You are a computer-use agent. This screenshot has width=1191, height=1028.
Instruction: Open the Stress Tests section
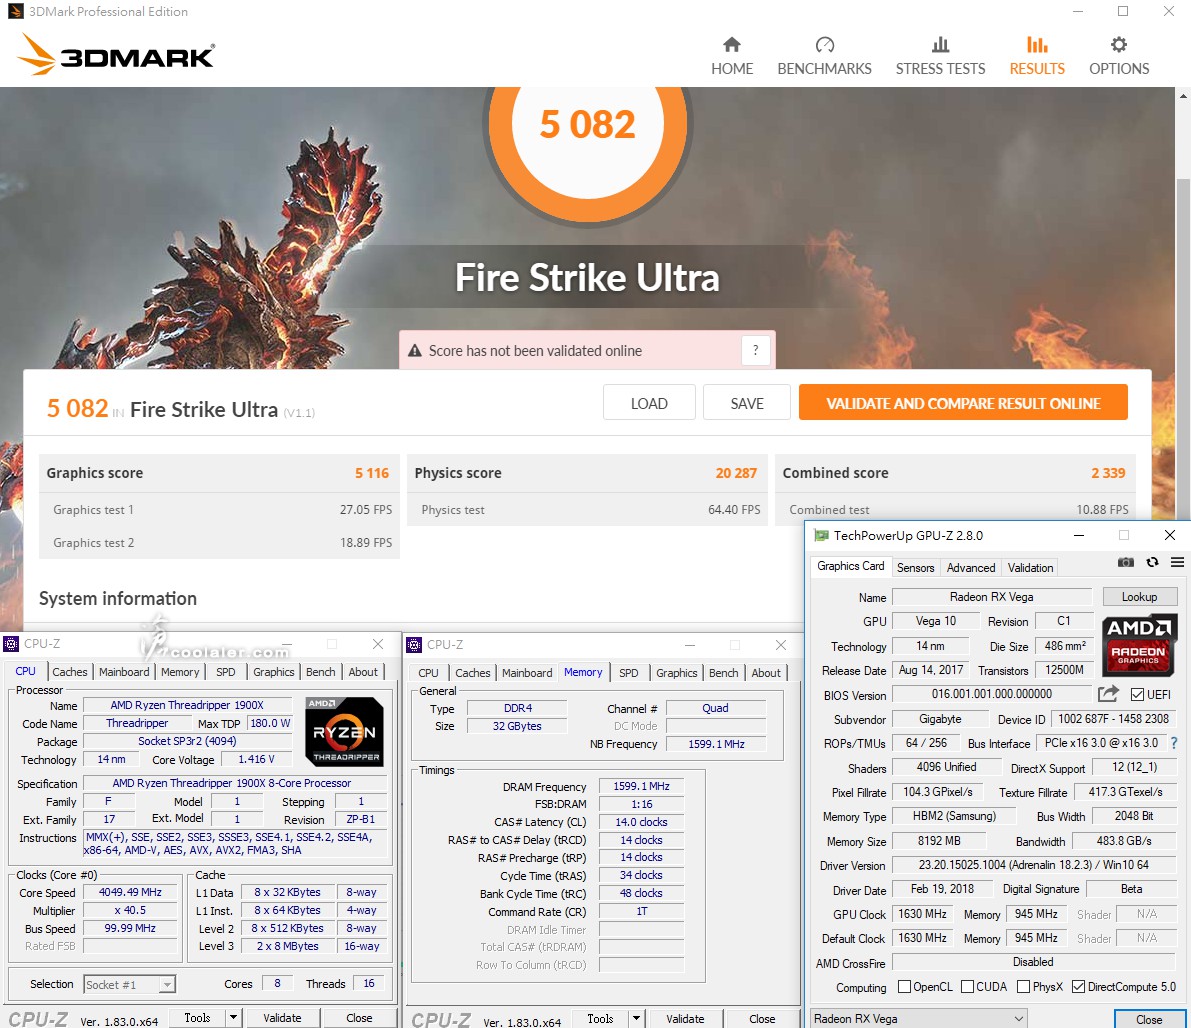click(940, 56)
